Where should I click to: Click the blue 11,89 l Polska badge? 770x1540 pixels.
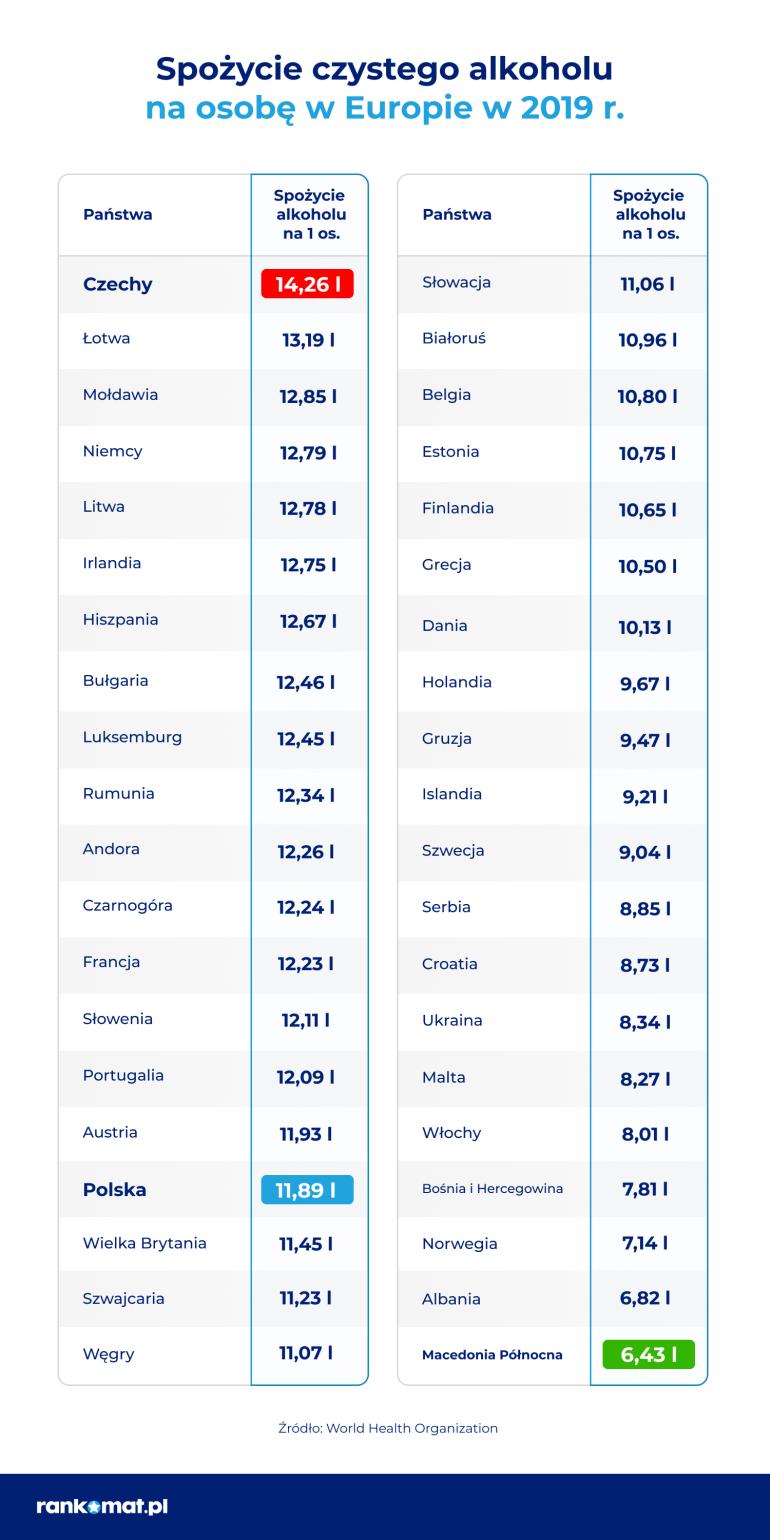pyautogui.click(x=307, y=1190)
